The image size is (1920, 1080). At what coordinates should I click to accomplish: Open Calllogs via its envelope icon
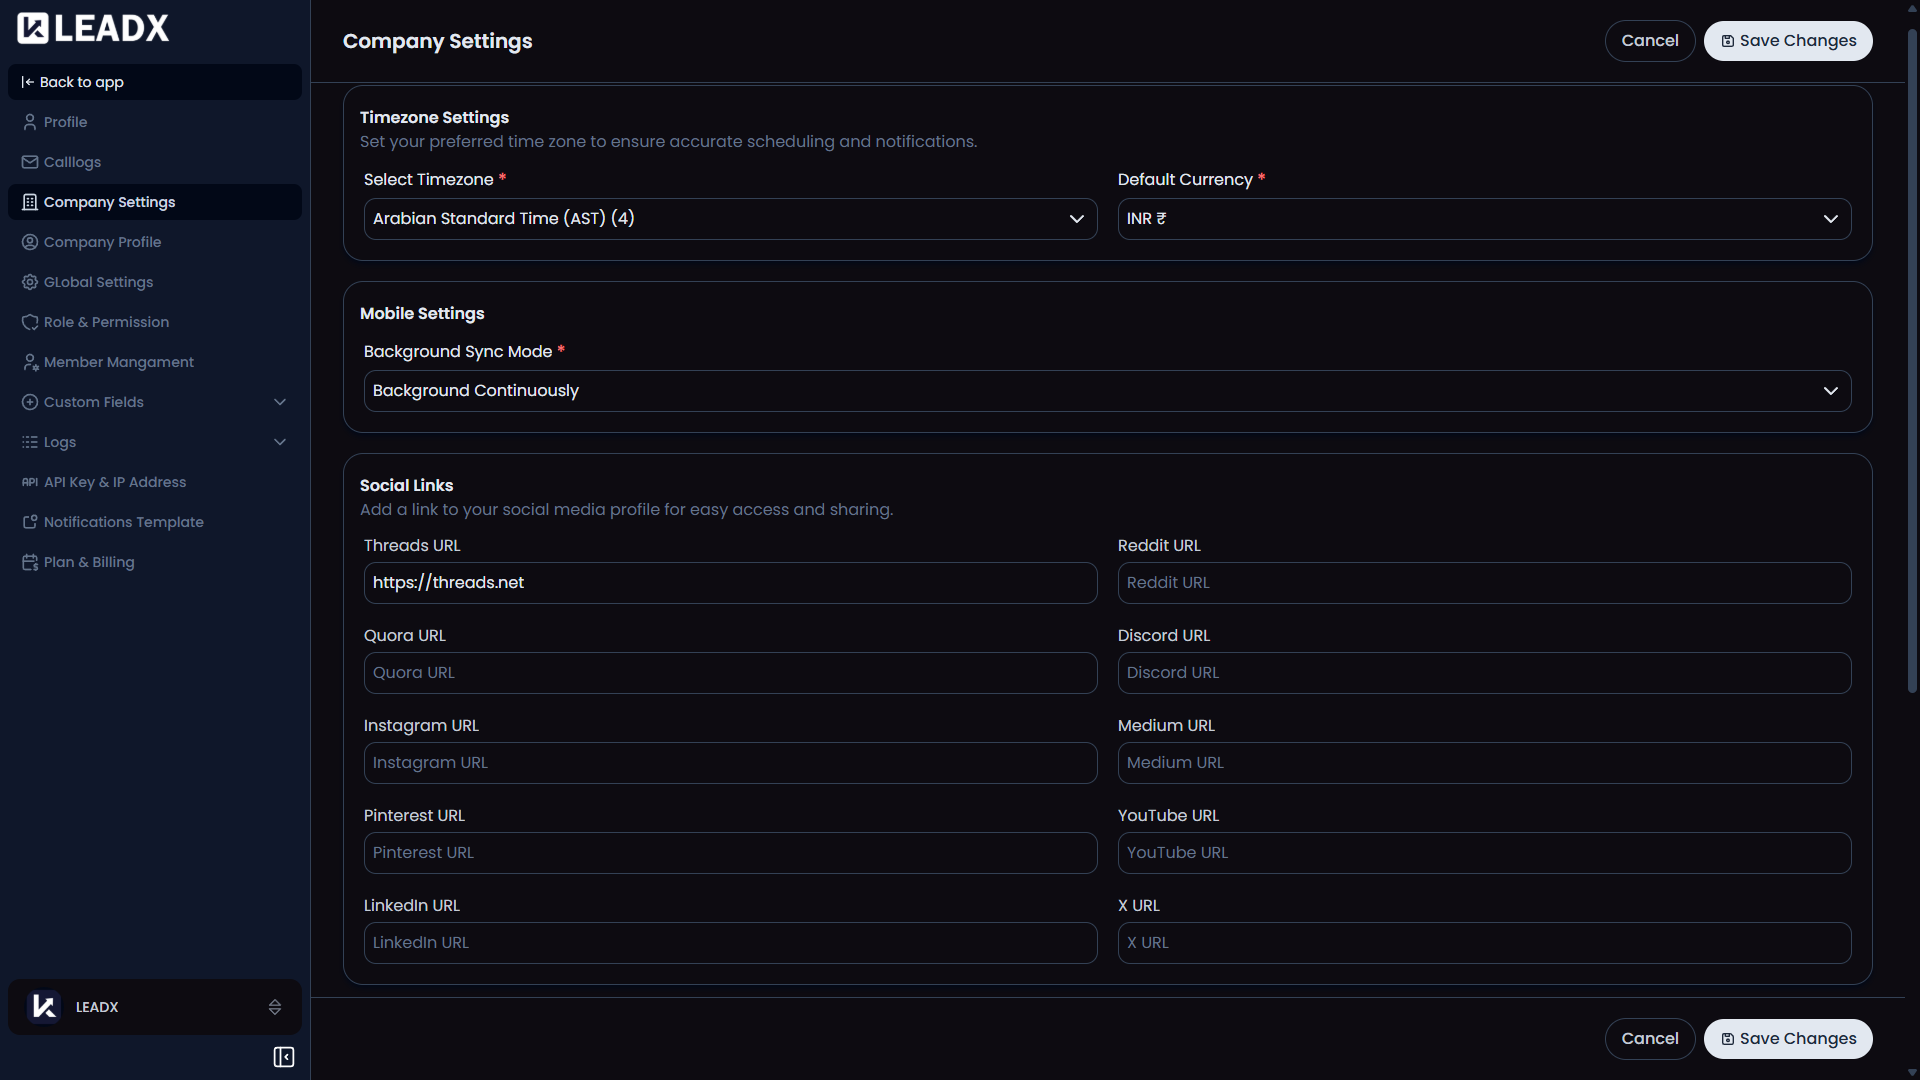coord(29,162)
